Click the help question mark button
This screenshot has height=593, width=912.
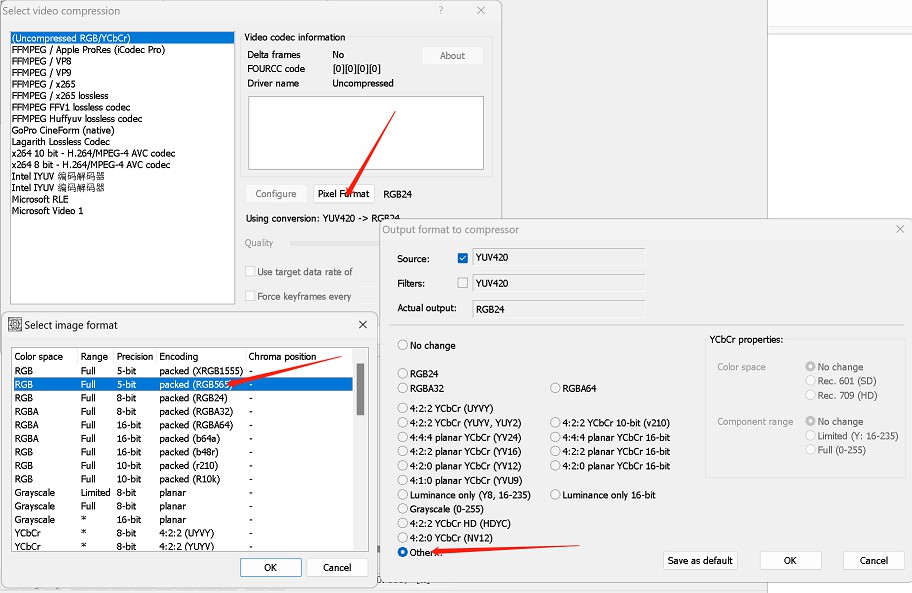(x=441, y=10)
